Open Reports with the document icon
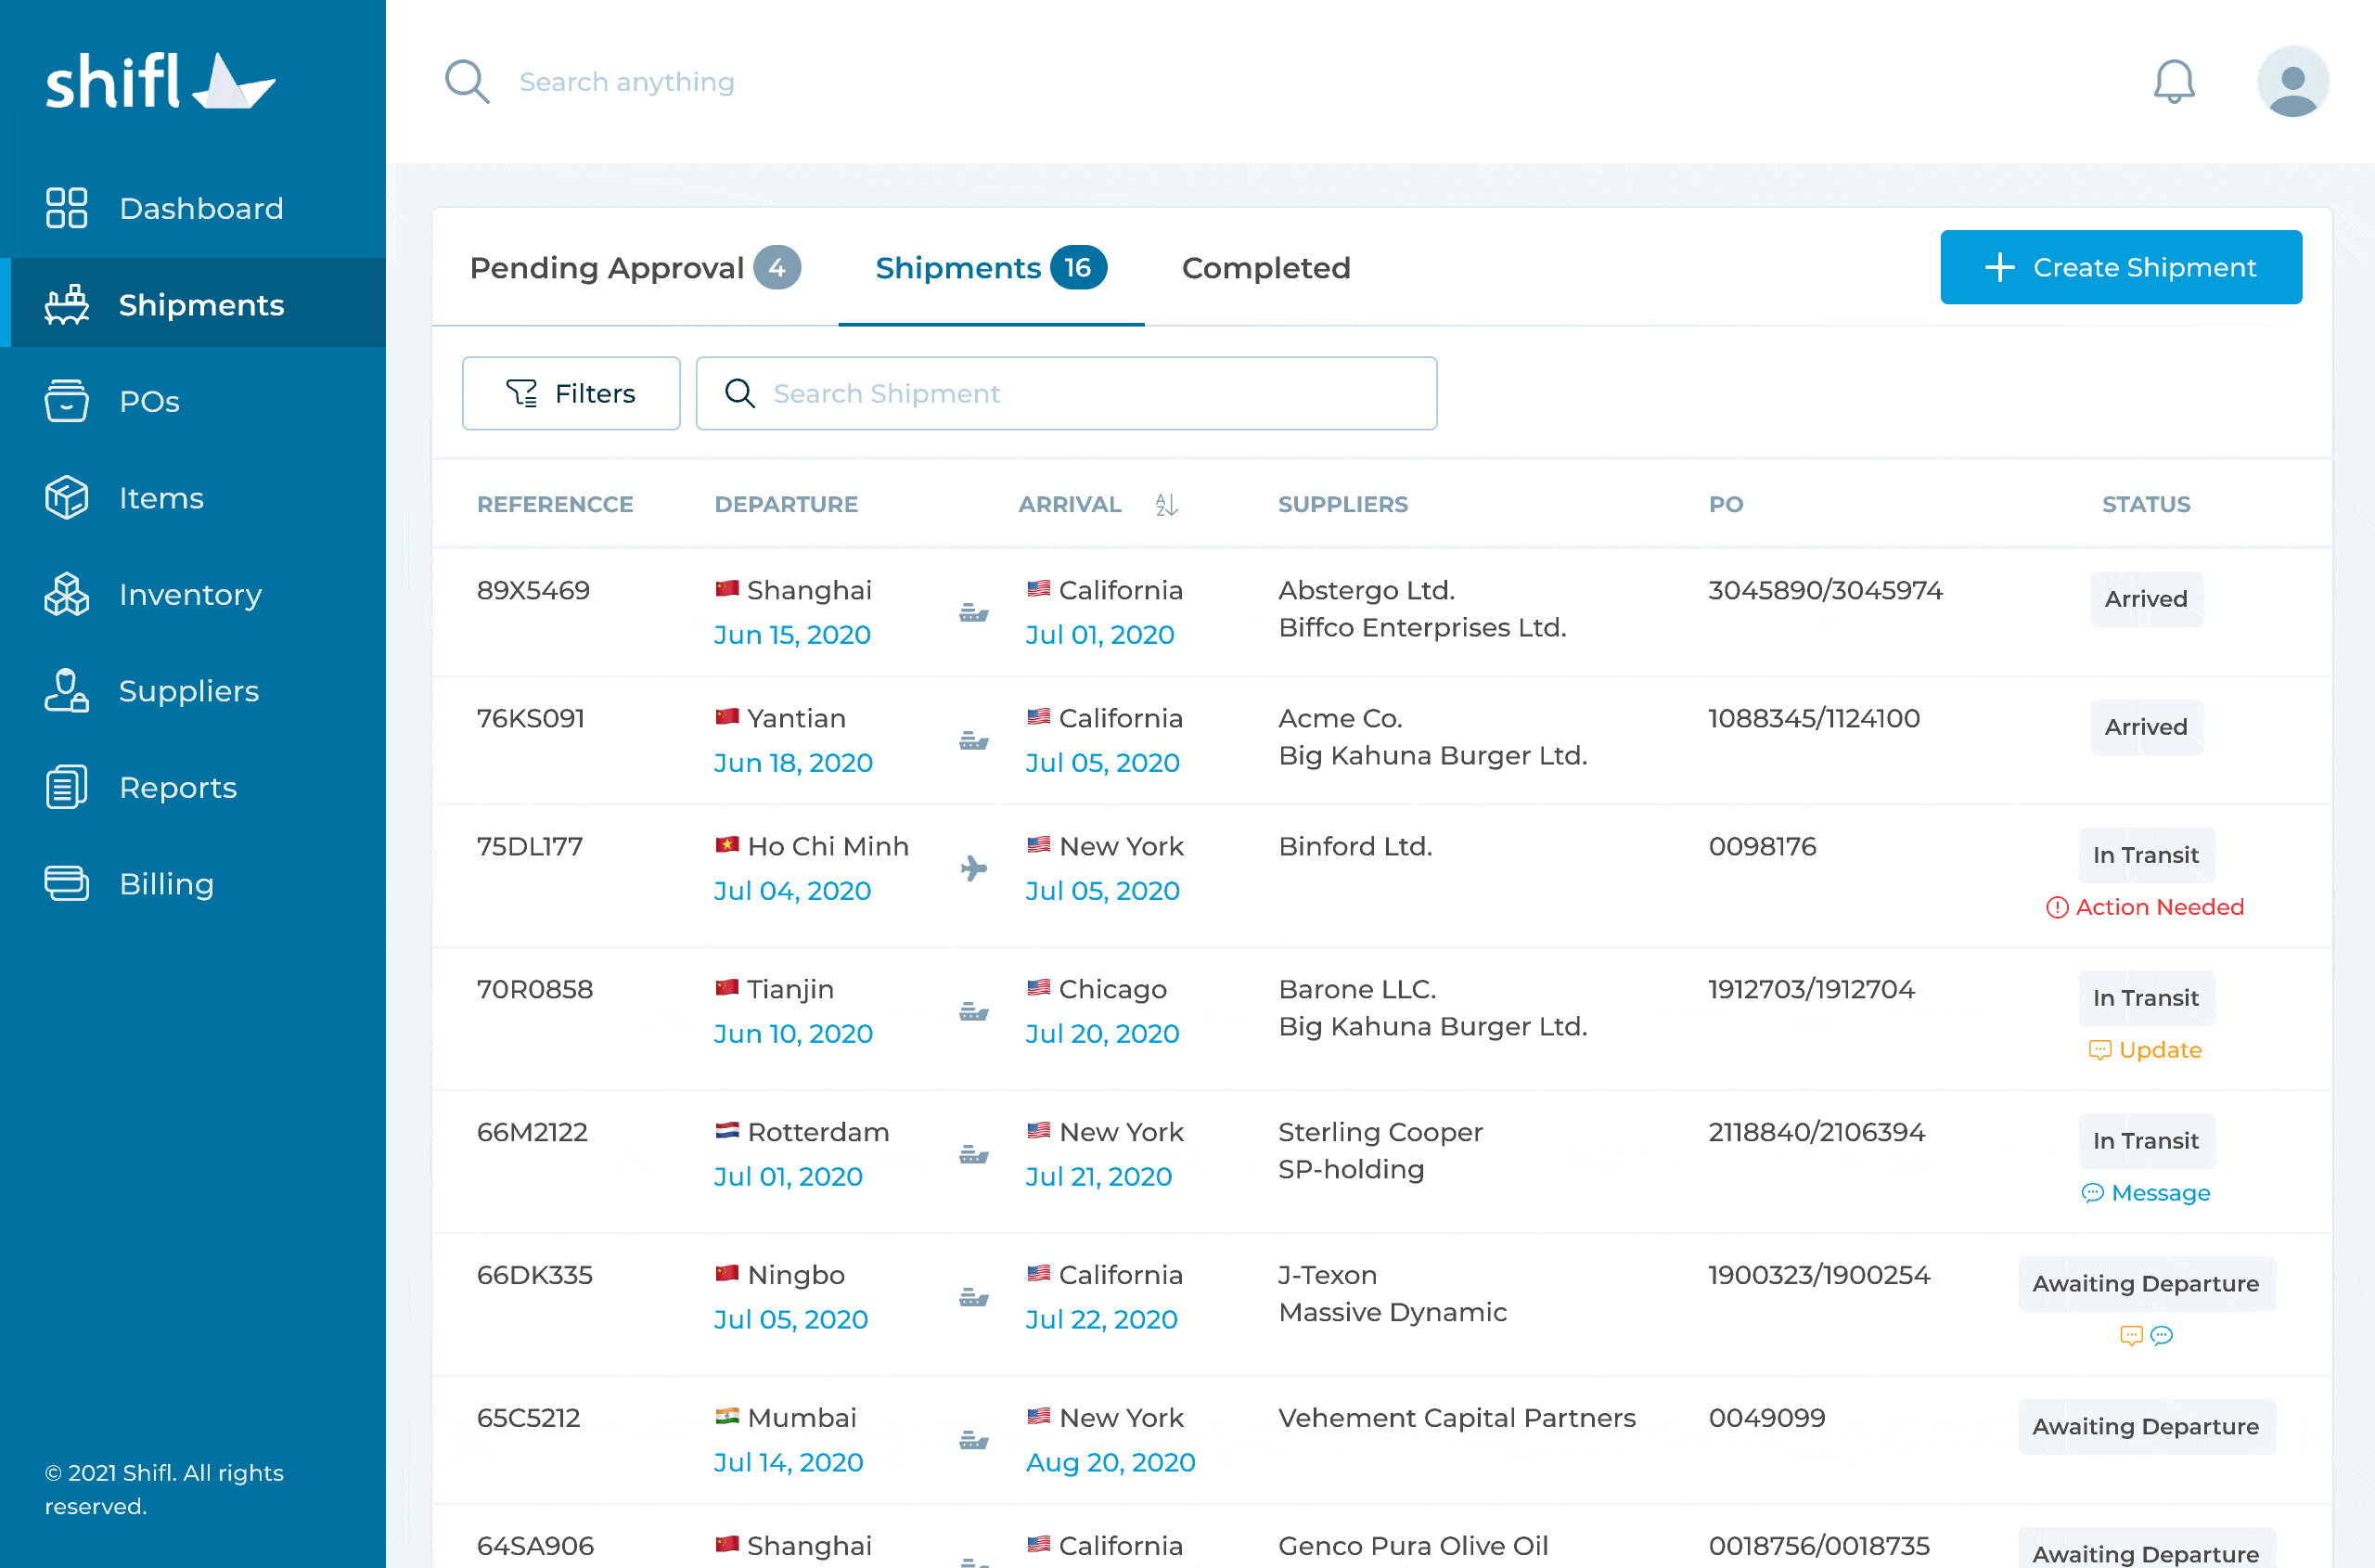This screenshot has width=2375, height=1568. coord(66,786)
